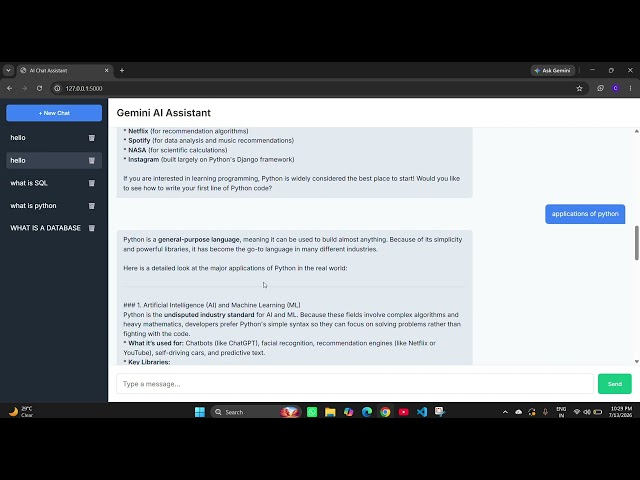
Task: Focus the 'Type a message...' input field
Action: coord(355,384)
